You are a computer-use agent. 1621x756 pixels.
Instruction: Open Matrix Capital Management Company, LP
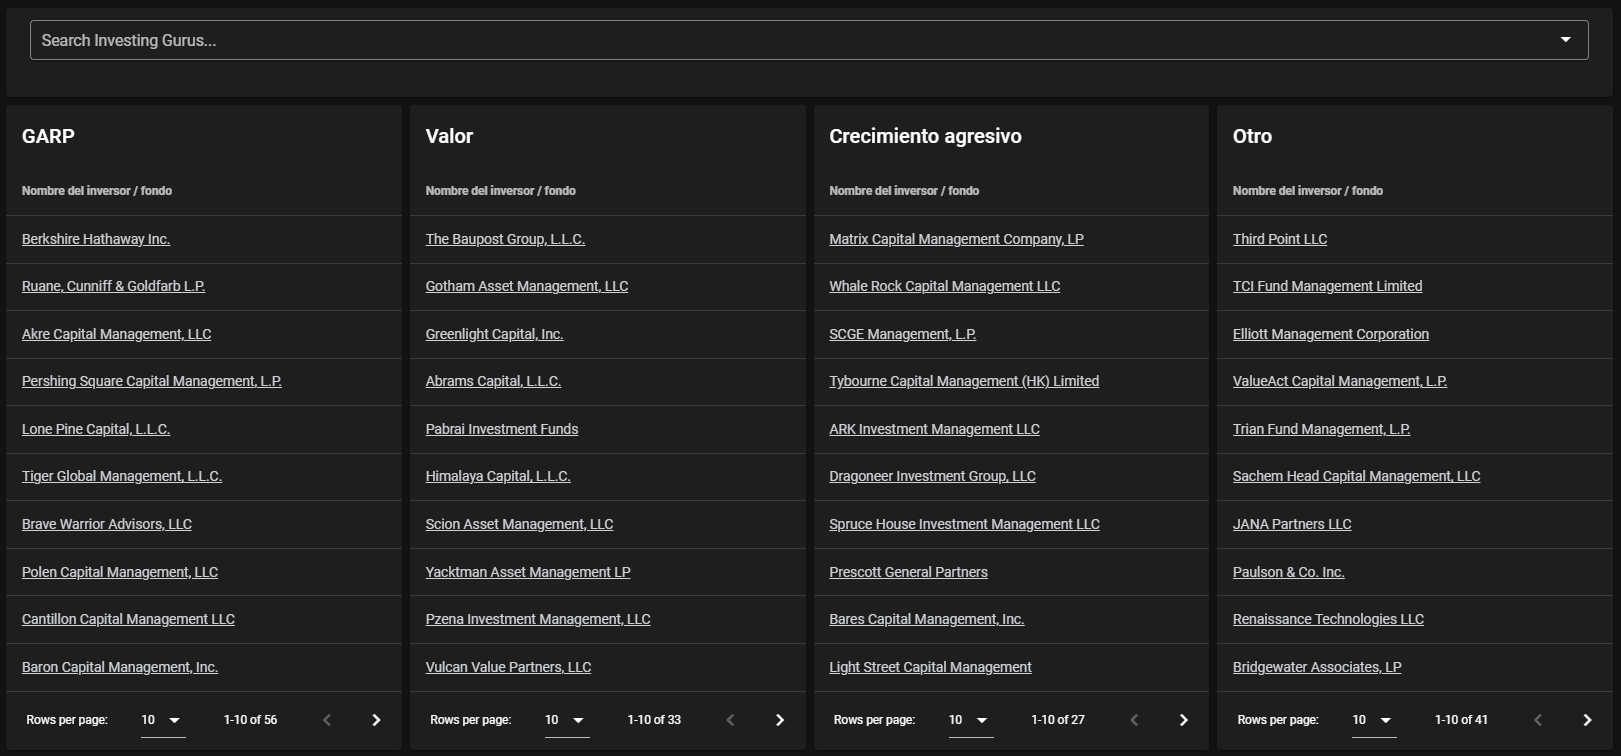[956, 239]
